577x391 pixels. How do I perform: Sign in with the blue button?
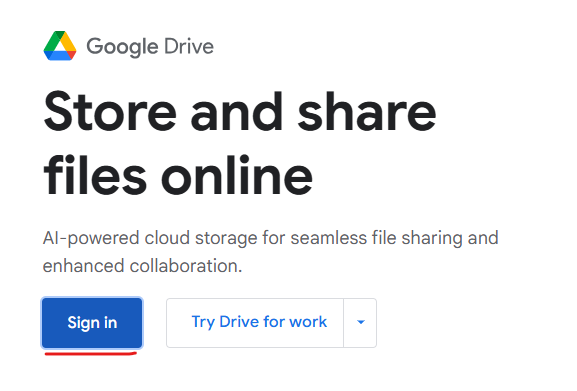pos(92,323)
